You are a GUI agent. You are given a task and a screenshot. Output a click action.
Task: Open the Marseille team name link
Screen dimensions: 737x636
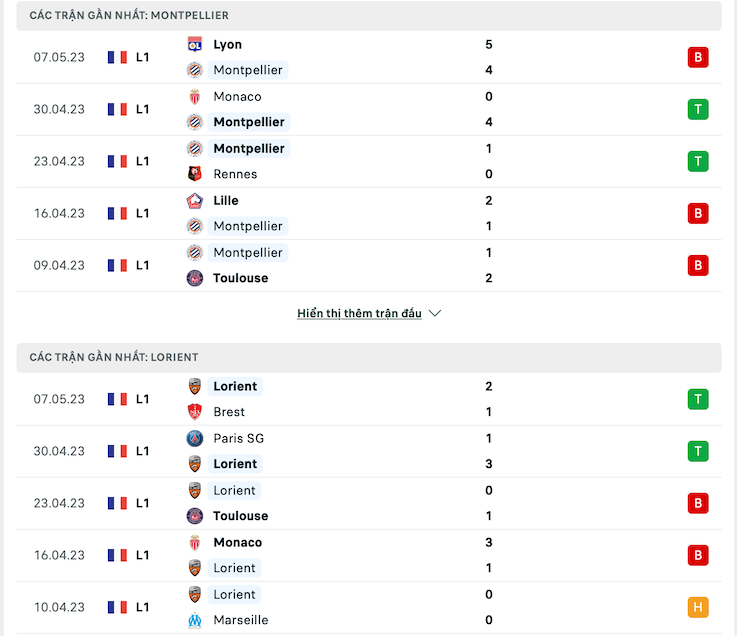tap(241, 620)
